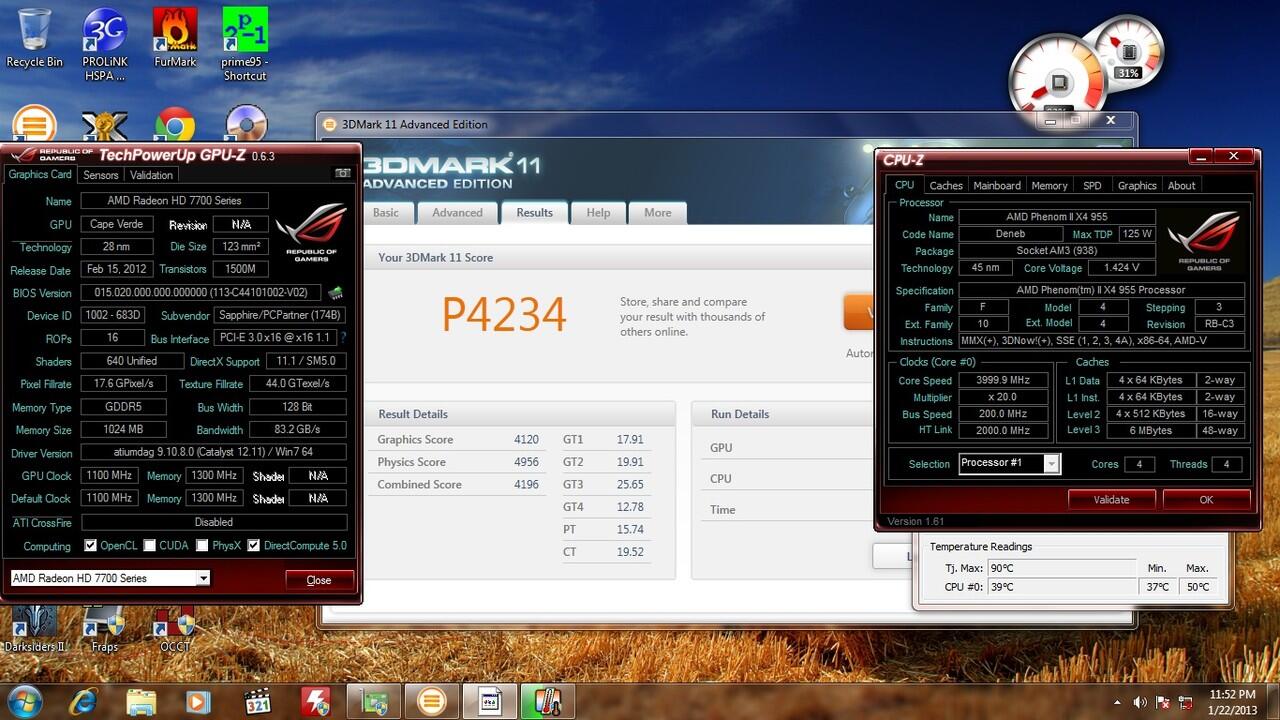Toggle the OpenCL checkbox in GPU-Z

(x=91, y=546)
